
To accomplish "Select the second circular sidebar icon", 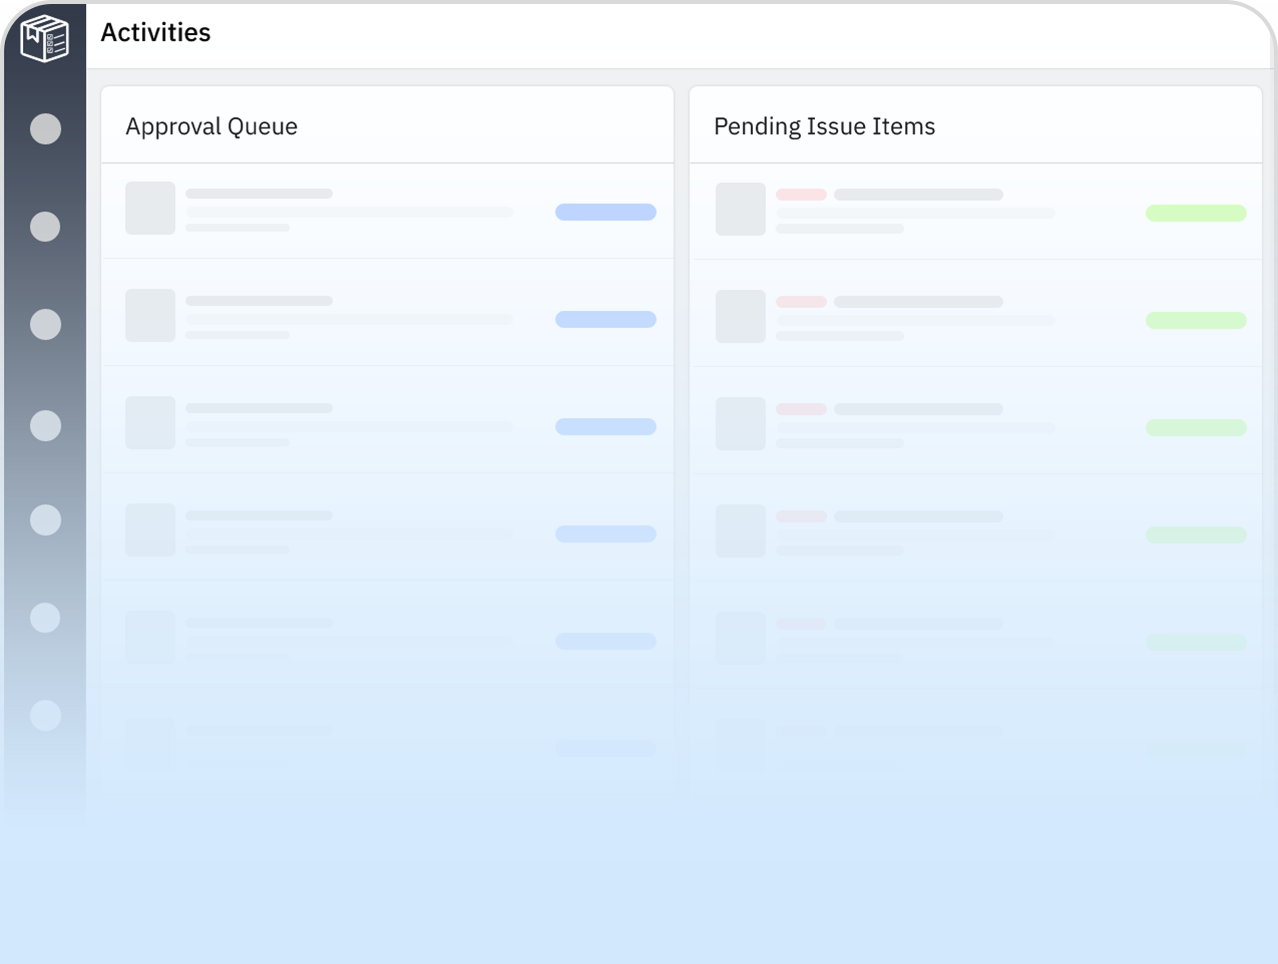I will pyautogui.click(x=45, y=227).
